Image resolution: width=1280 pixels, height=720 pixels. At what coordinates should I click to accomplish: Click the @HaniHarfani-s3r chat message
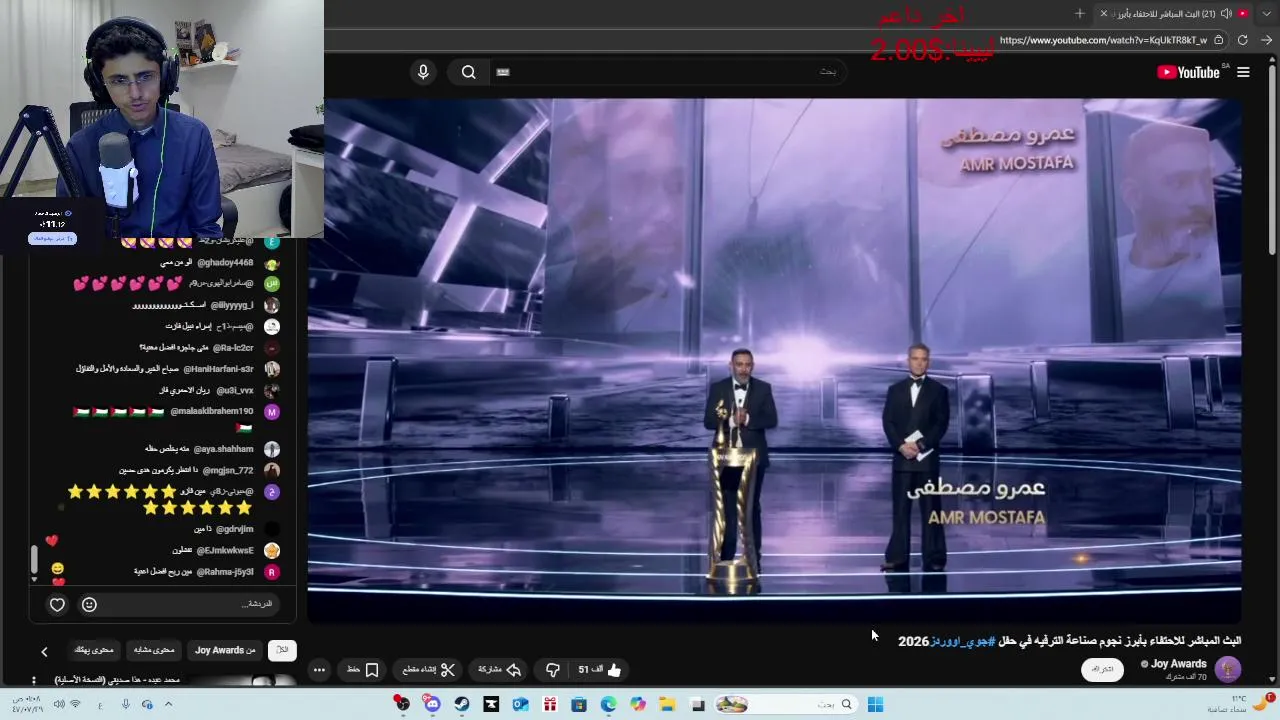pos(165,369)
